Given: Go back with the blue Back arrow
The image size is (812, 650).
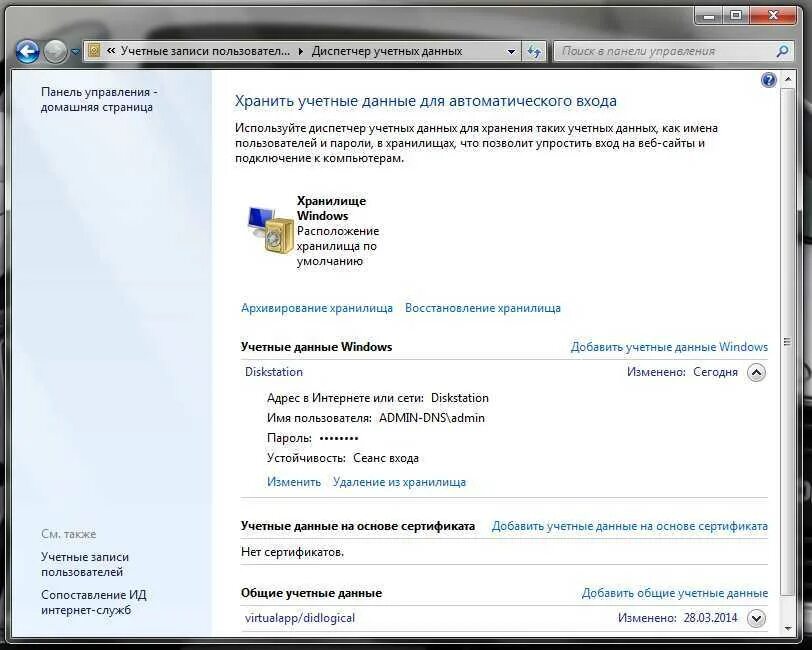Looking at the screenshot, I should coord(27,51).
